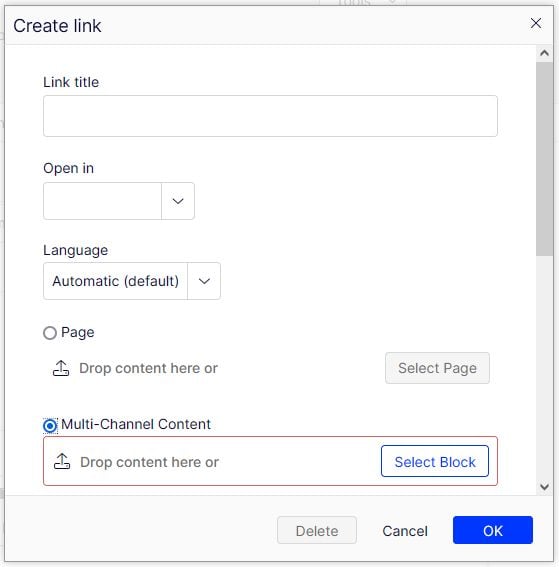Image resolution: width=559 pixels, height=567 pixels.
Task: Confirm with the OK button
Action: [x=492, y=530]
